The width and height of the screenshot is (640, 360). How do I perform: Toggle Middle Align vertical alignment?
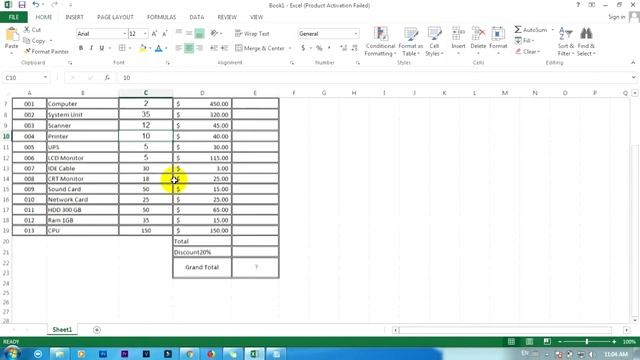[189, 33]
